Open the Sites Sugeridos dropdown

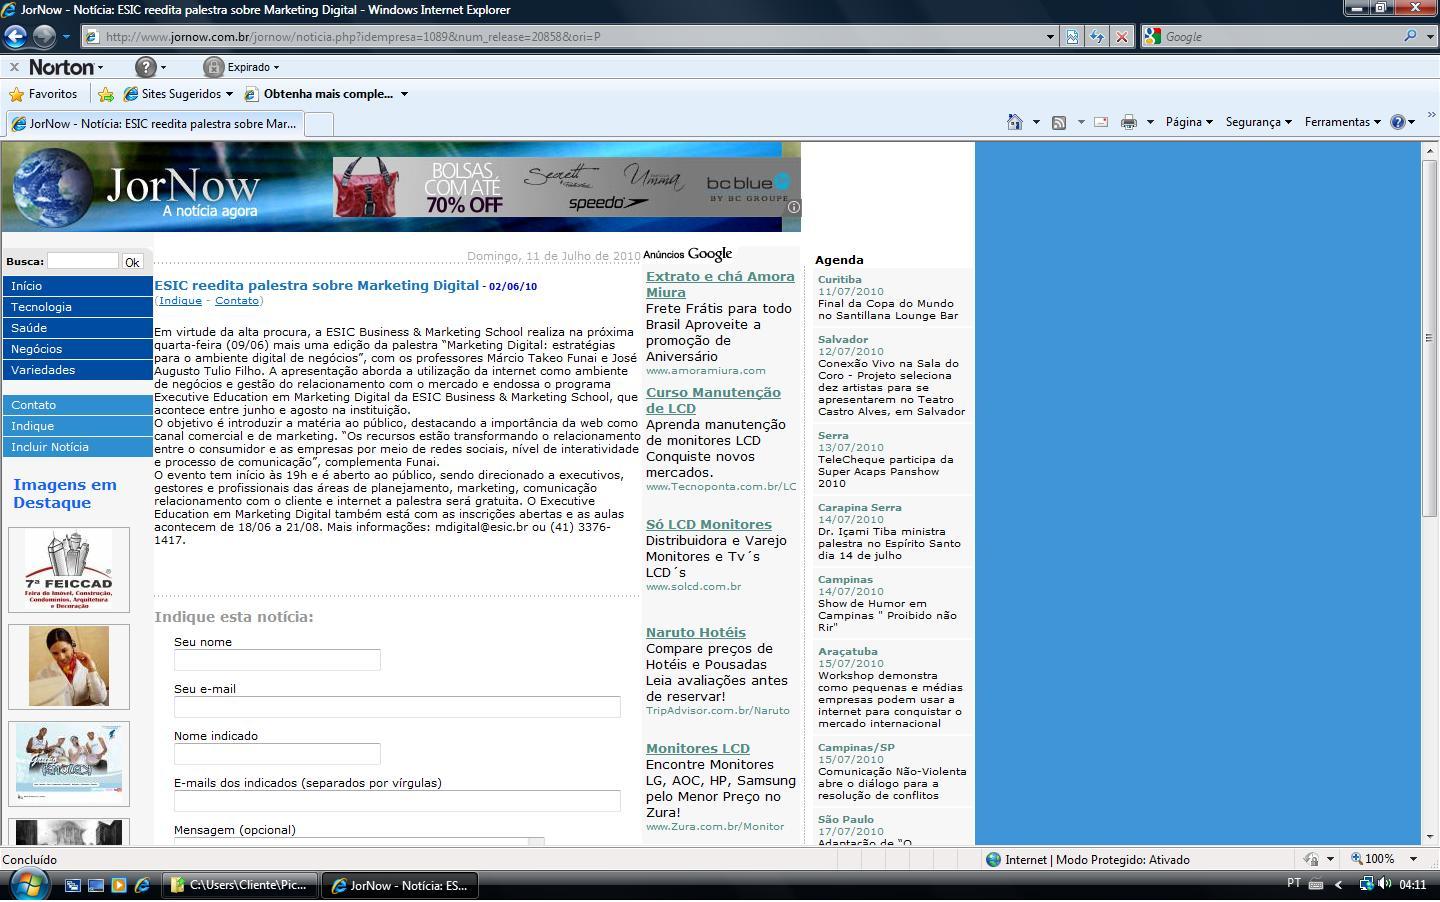click(178, 94)
